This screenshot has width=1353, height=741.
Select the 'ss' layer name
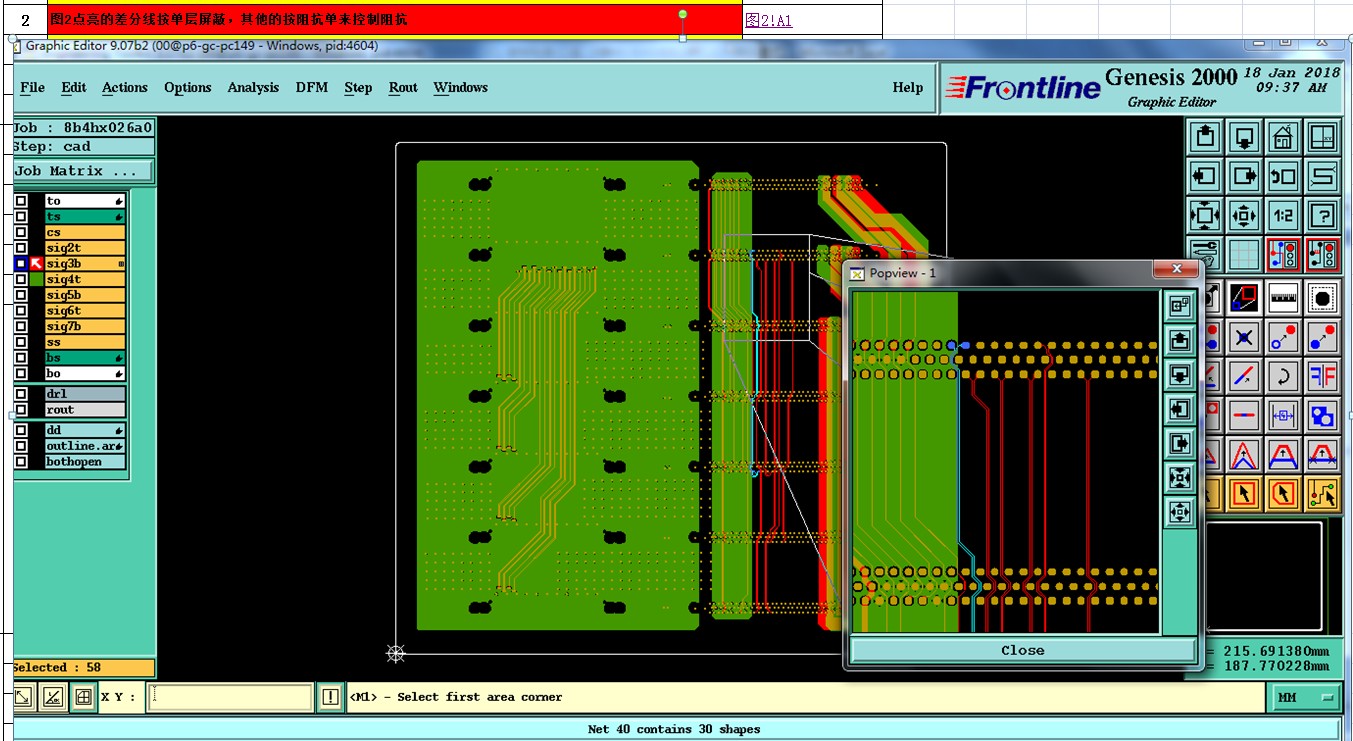[85, 342]
